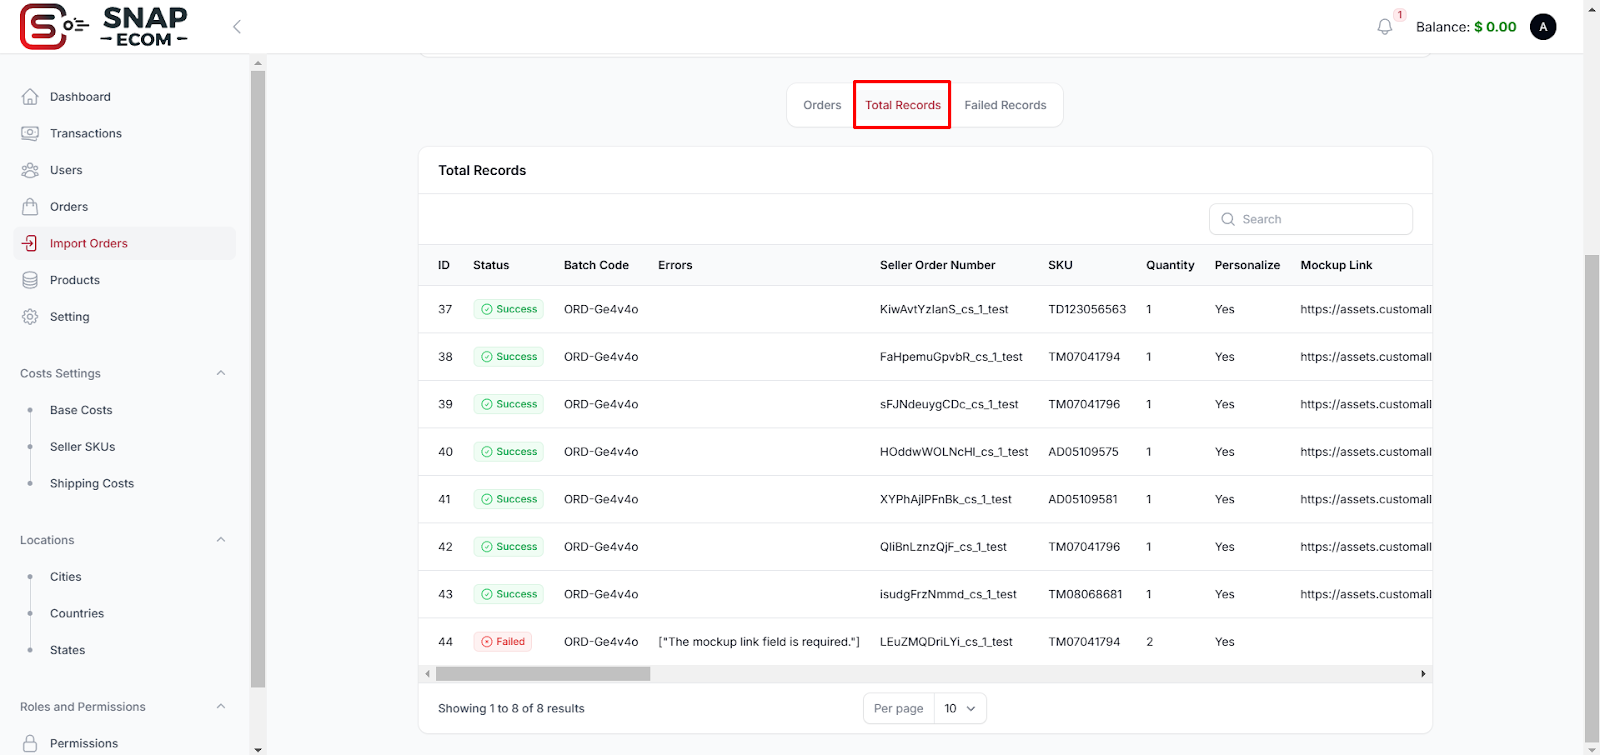Switch to the Failed Records tab
The width and height of the screenshot is (1600, 755).
(1005, 105)
